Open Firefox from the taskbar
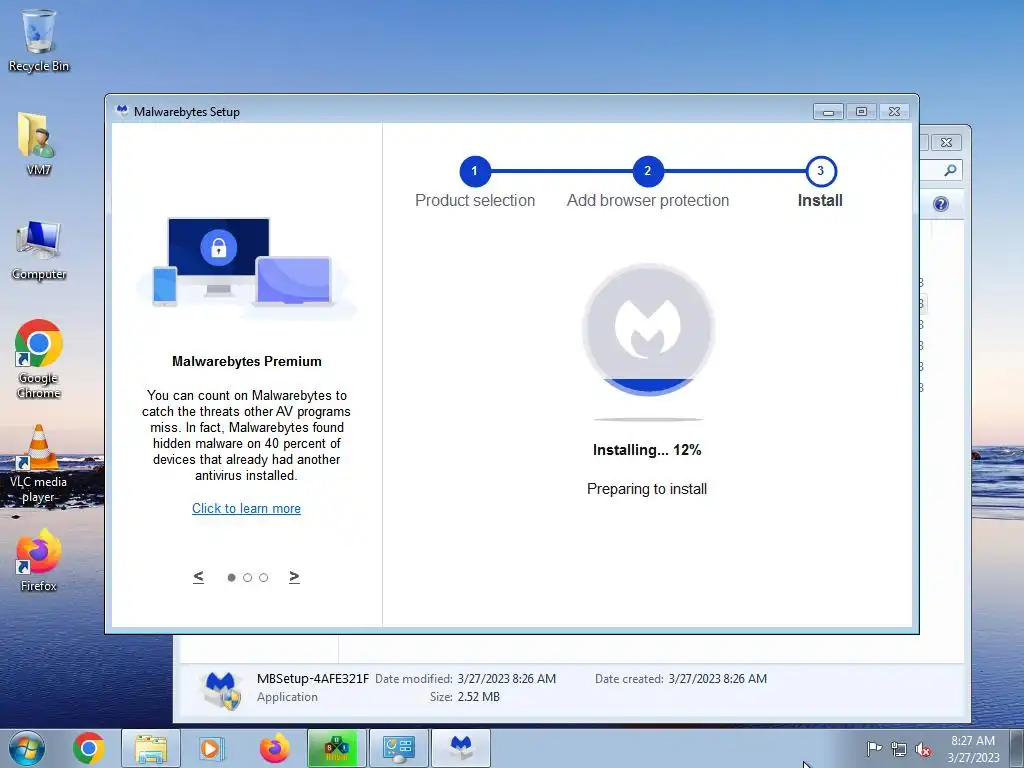The width and height of the screenshot is (1024, 768). tap(274, 748)
